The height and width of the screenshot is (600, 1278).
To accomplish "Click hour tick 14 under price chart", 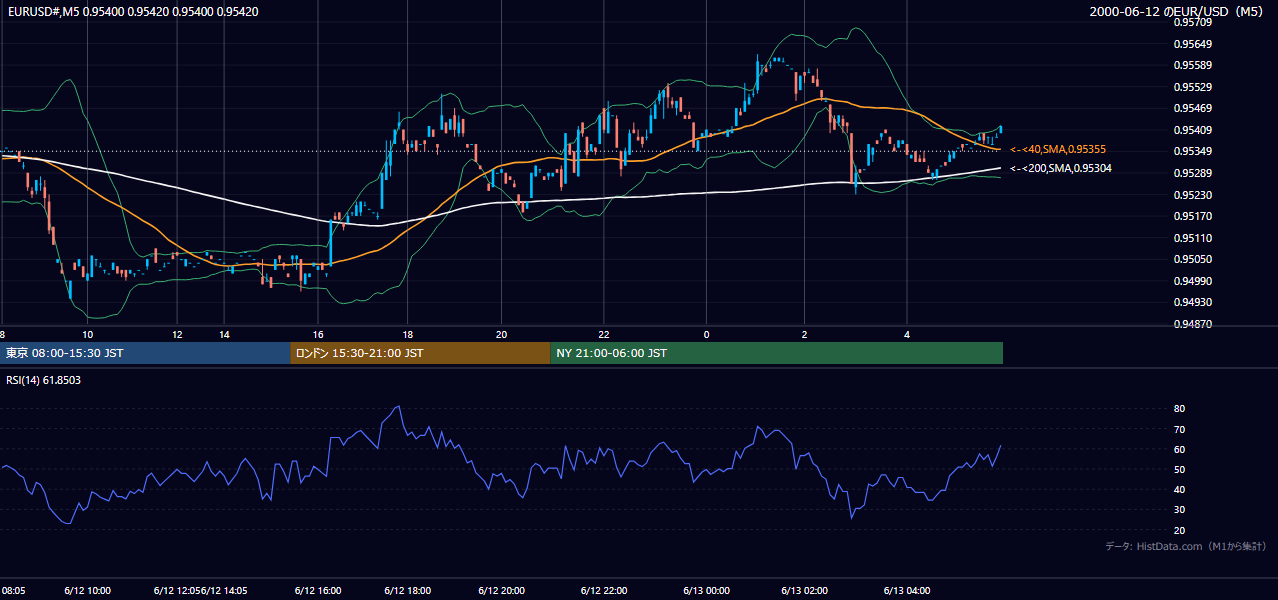I will tap(225, 335).
